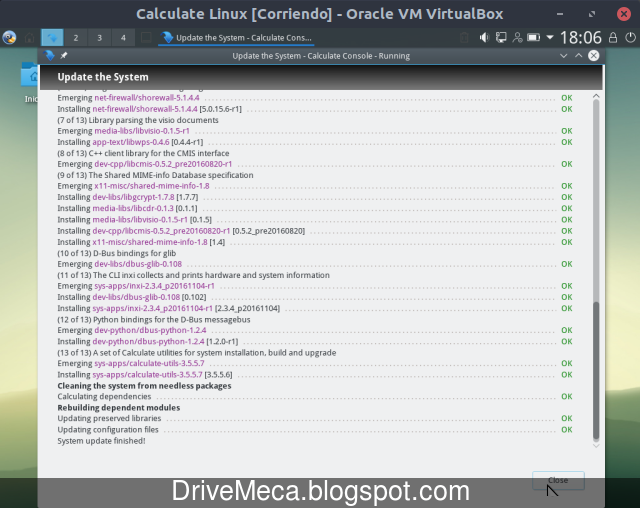Viewport: 640px width, 508px height.
Task: Maximize the VirtualBox window
Action: (x=592, y=14)
